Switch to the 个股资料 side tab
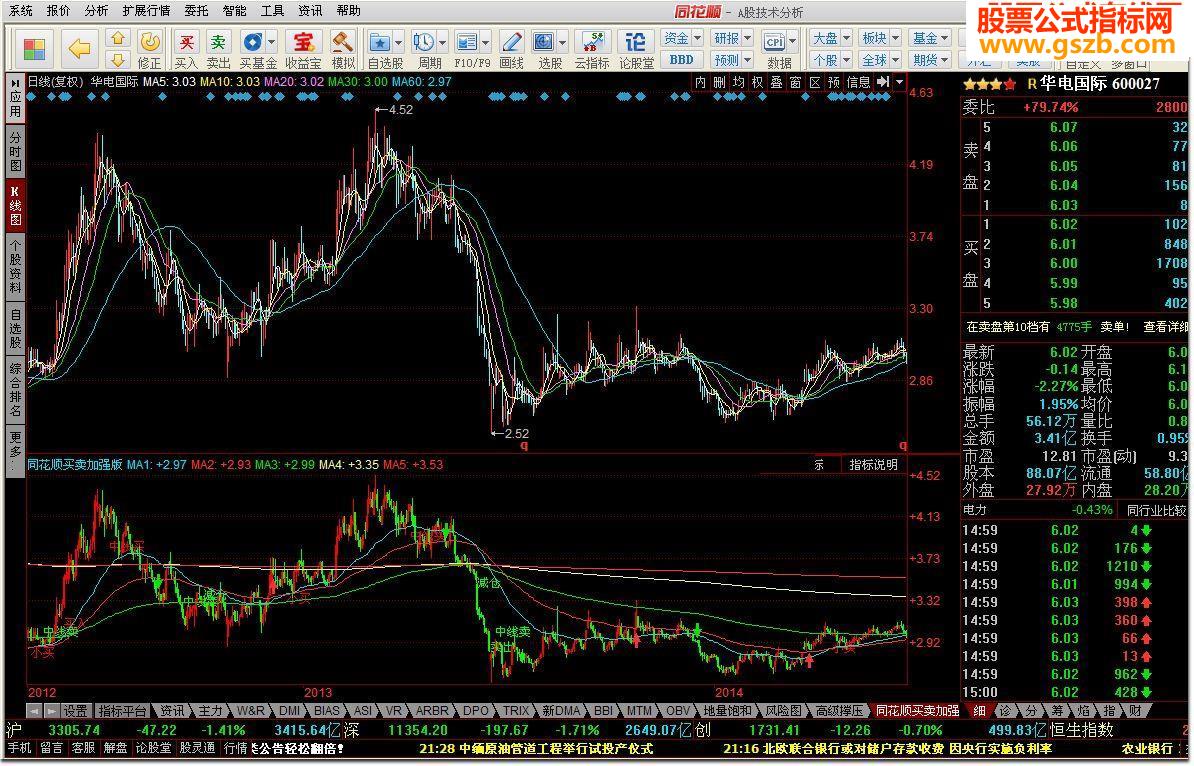Screen dimensions: 1194x766 click(15, 266)
